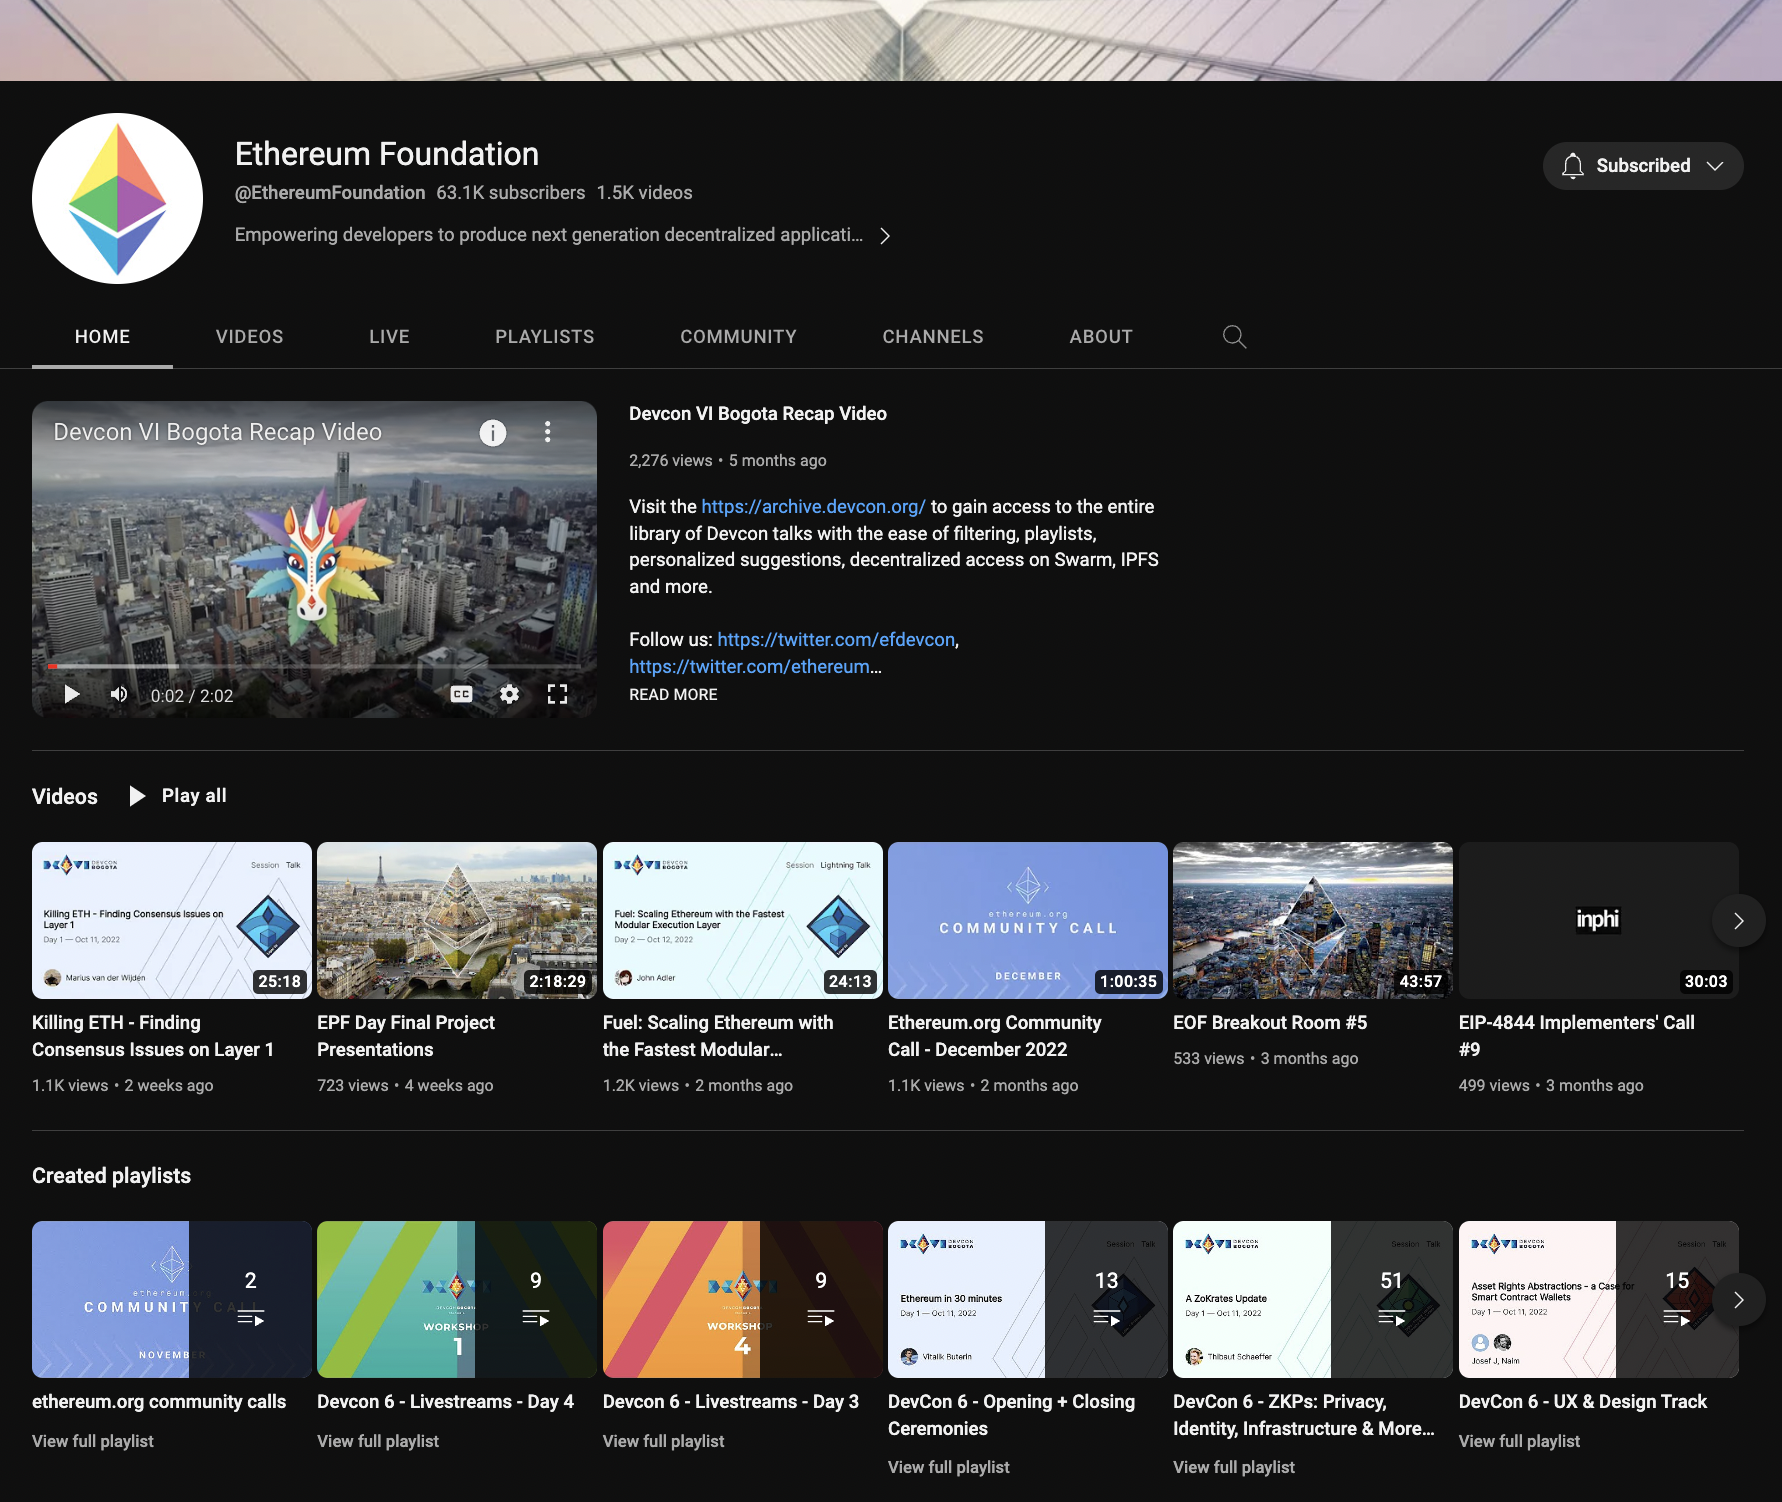Open the CHANNELS tab
Screen dimensions: 1782x1502
(x=933, y=337)
